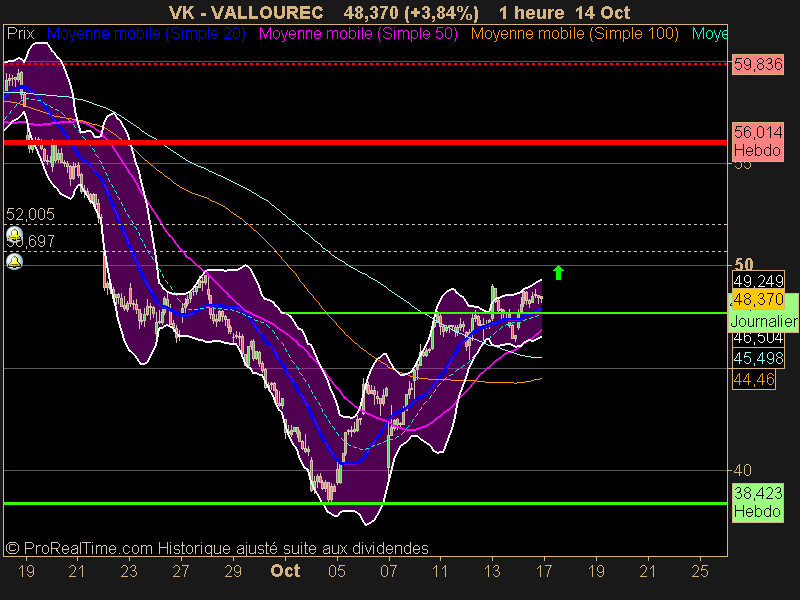Click the VK - VALLOUREC chart title
This screenshot has height=600, width=800.
click(246, 13)
